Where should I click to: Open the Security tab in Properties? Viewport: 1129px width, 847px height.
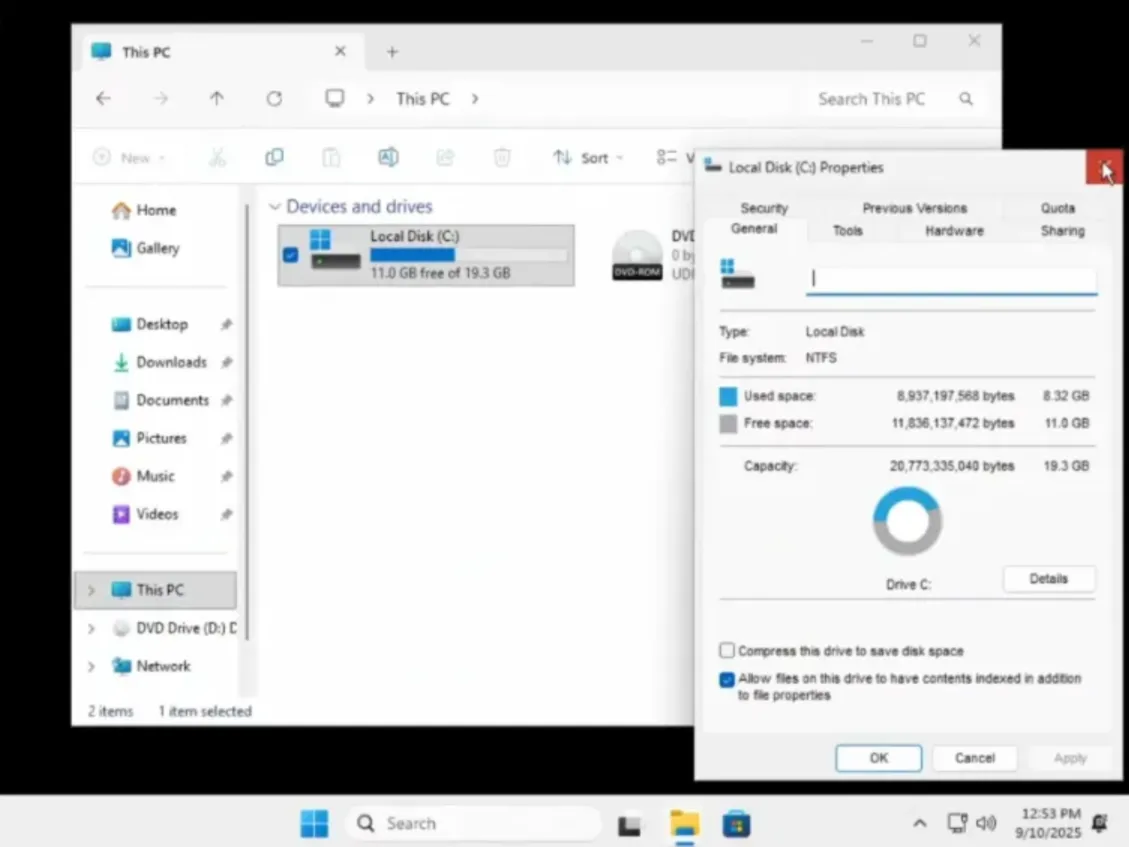click(x=764, y=207)
